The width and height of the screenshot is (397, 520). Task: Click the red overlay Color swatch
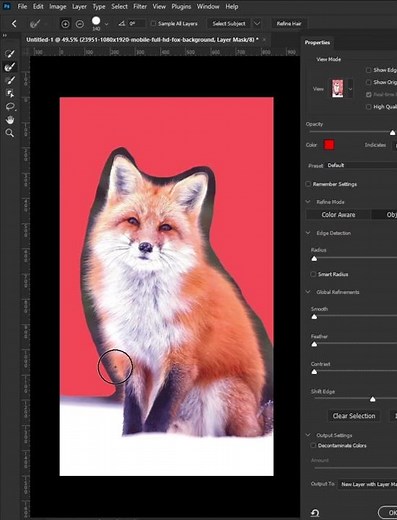[x=329, y=145]
